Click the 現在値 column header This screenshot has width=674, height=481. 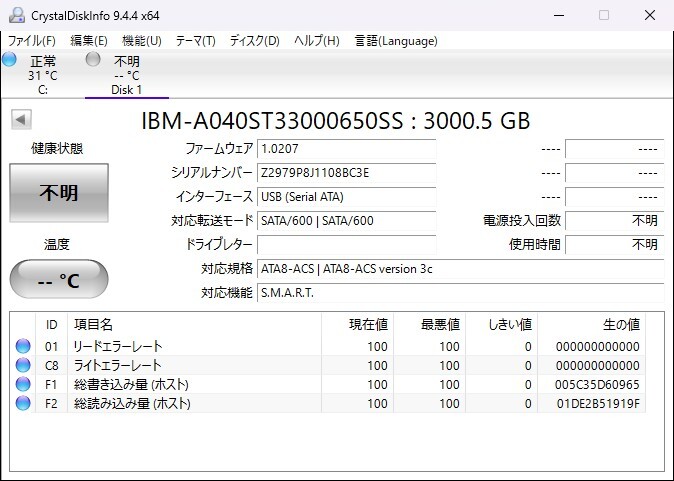coord(357,324)
